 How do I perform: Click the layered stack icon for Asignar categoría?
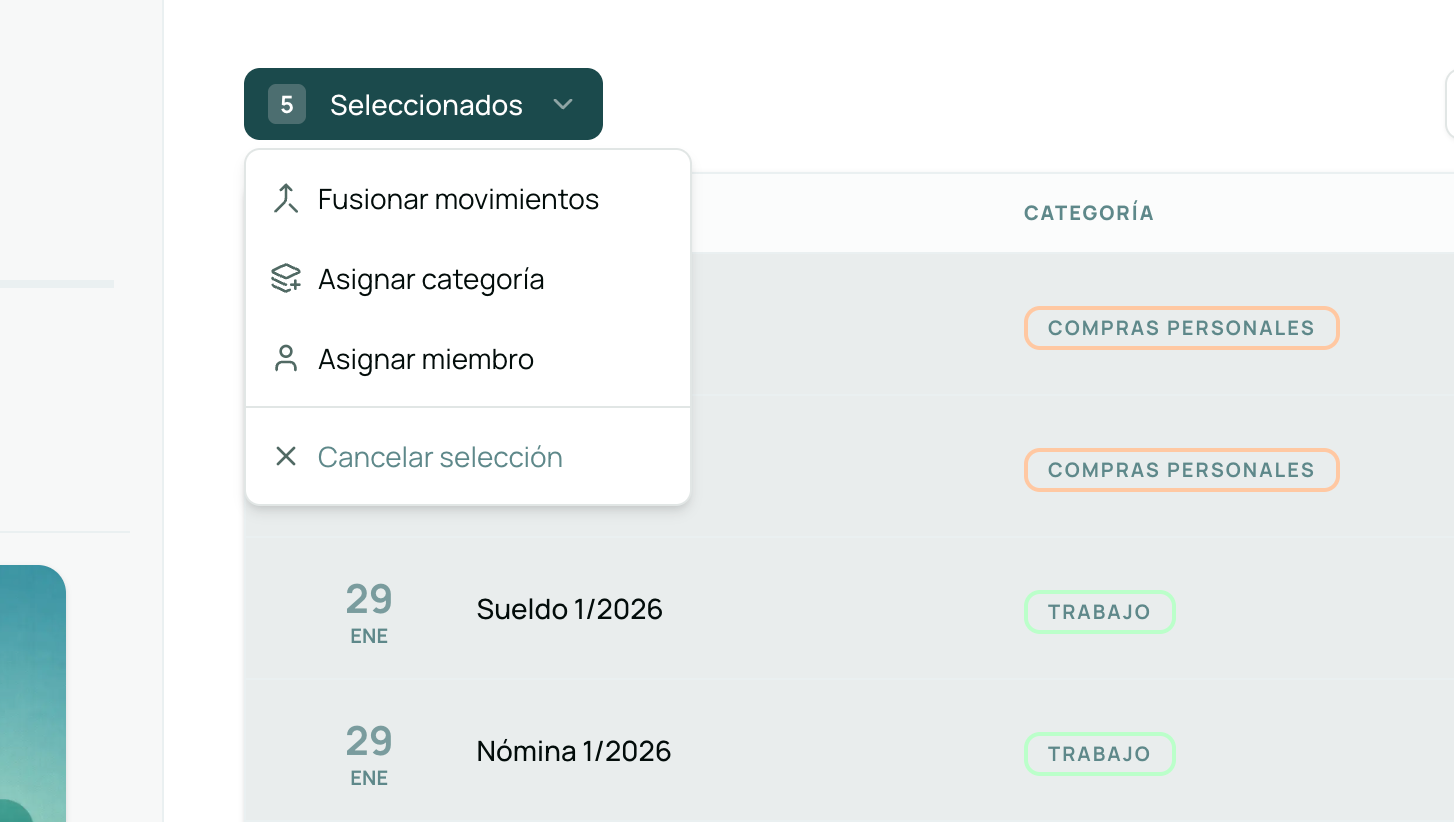tap(286, 278)
